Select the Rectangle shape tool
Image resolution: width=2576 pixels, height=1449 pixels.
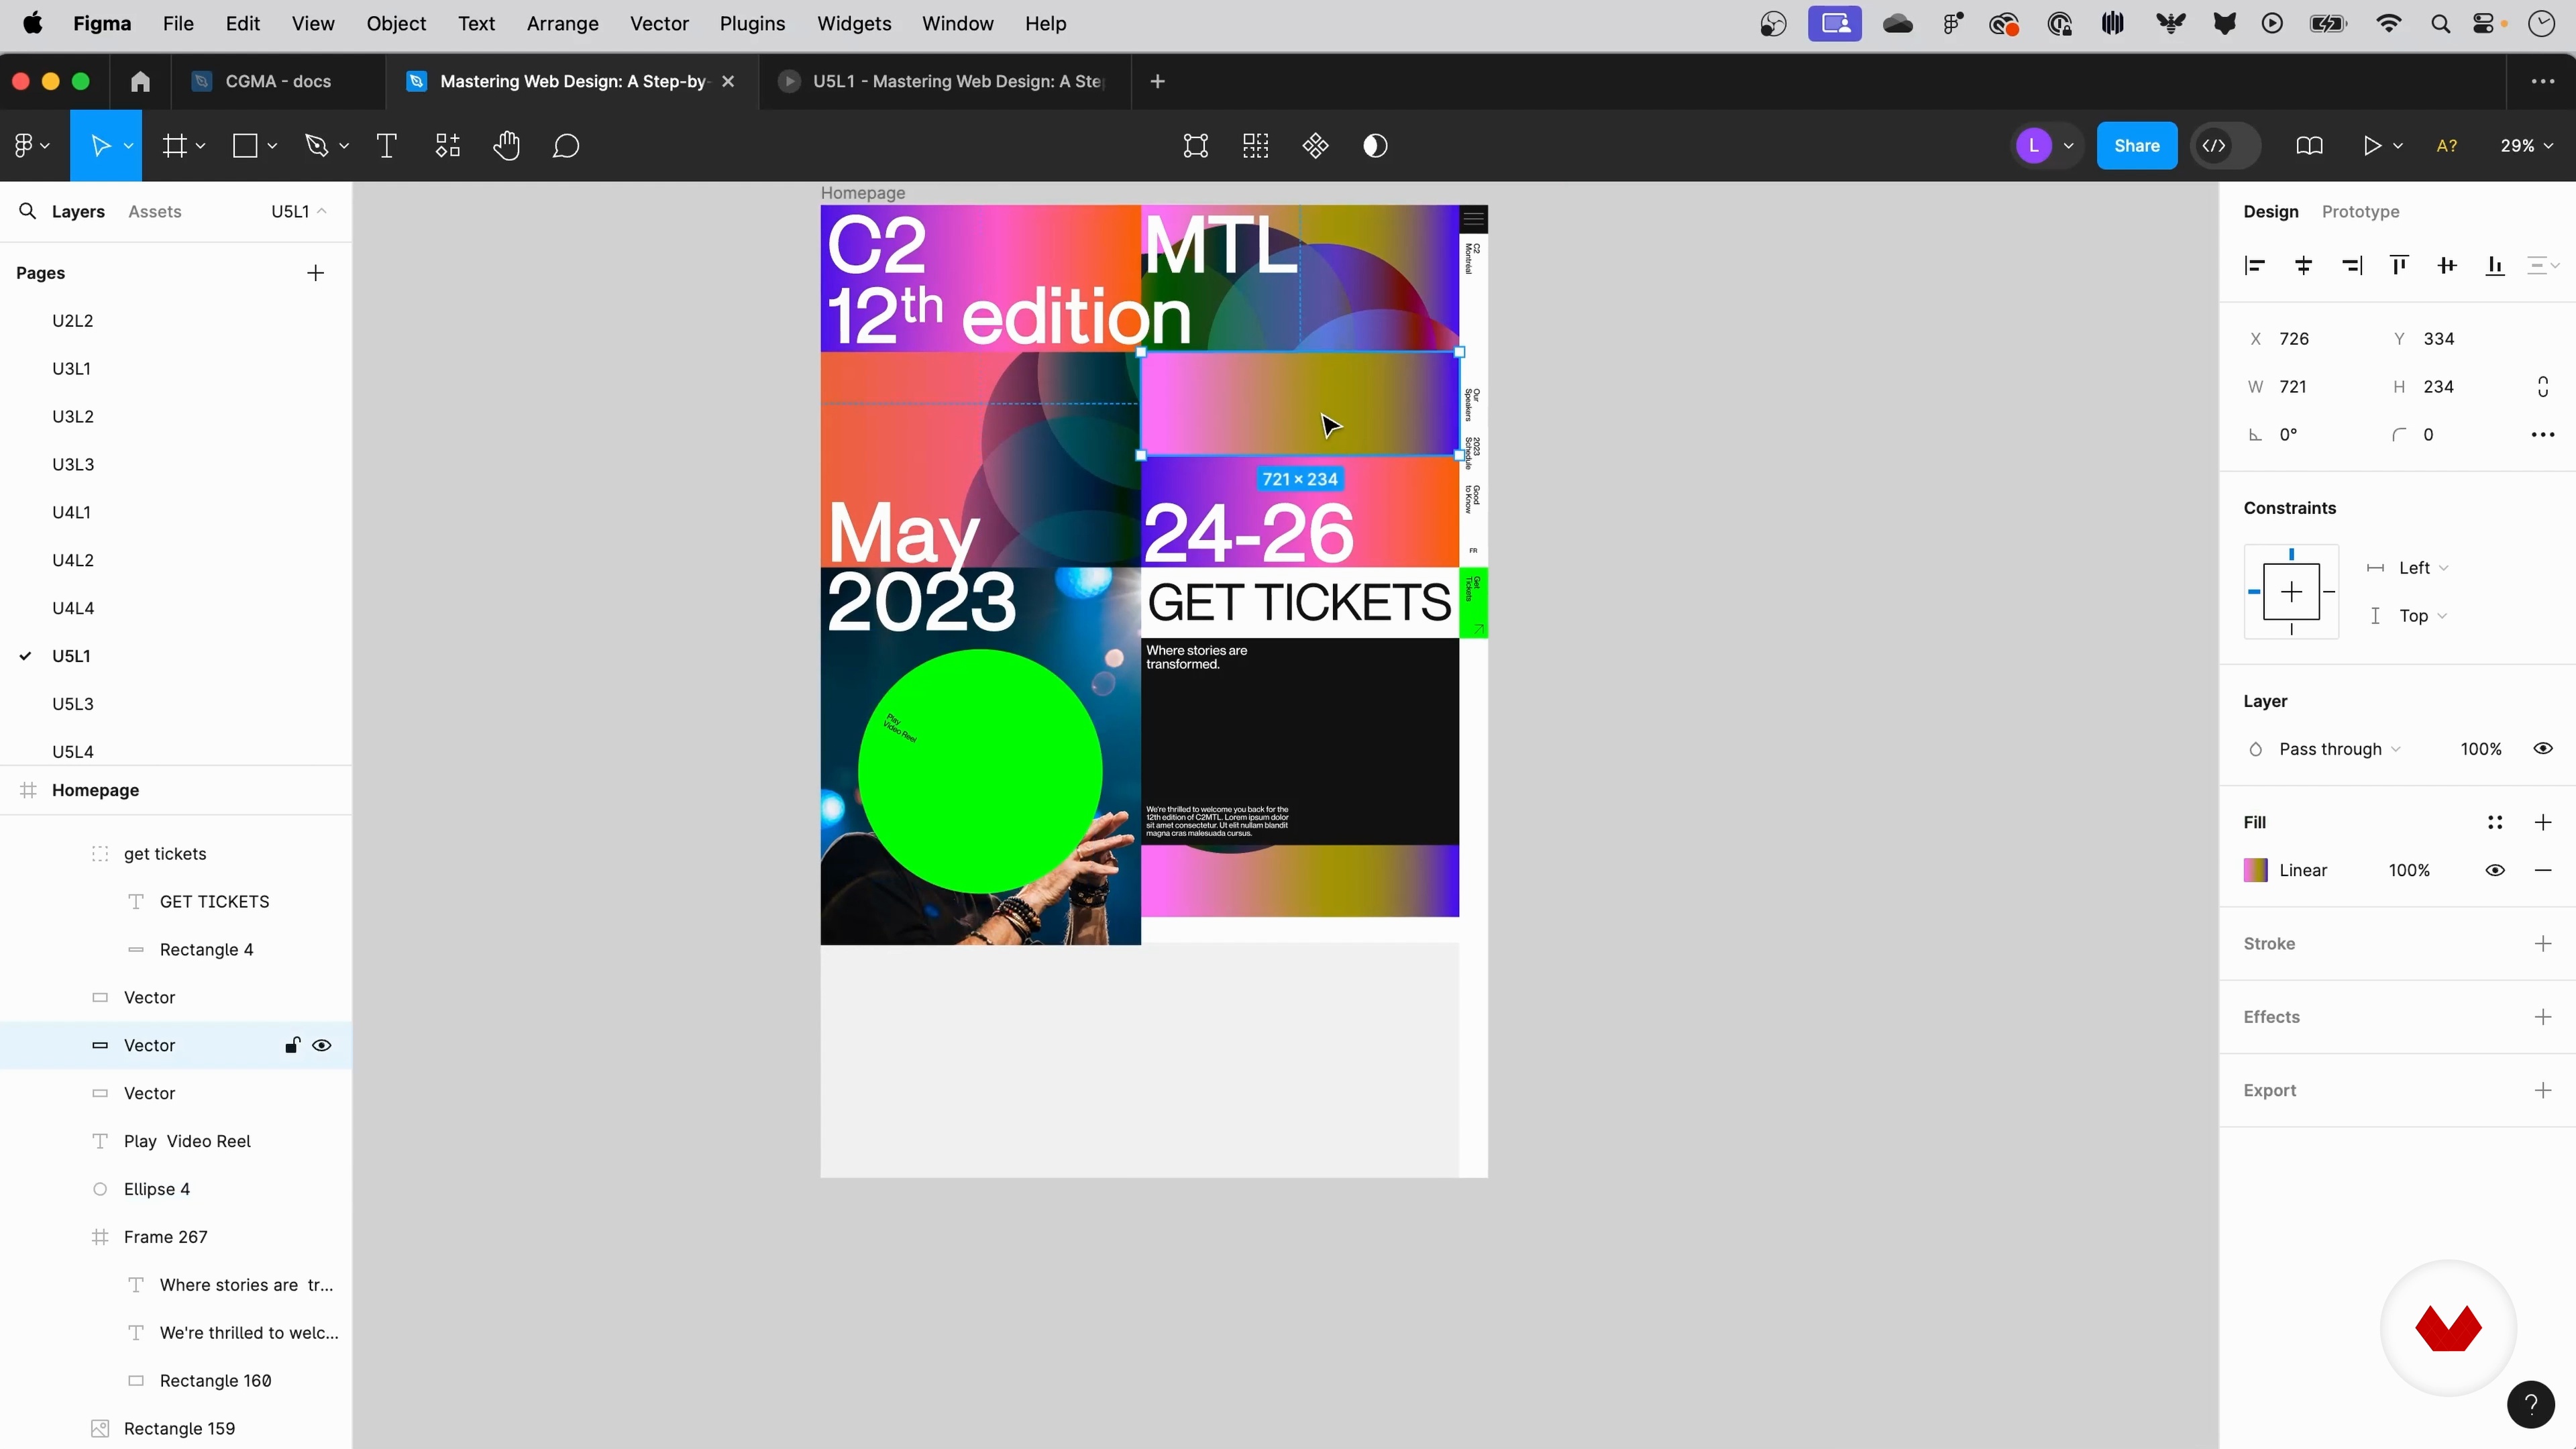(245, 146)
